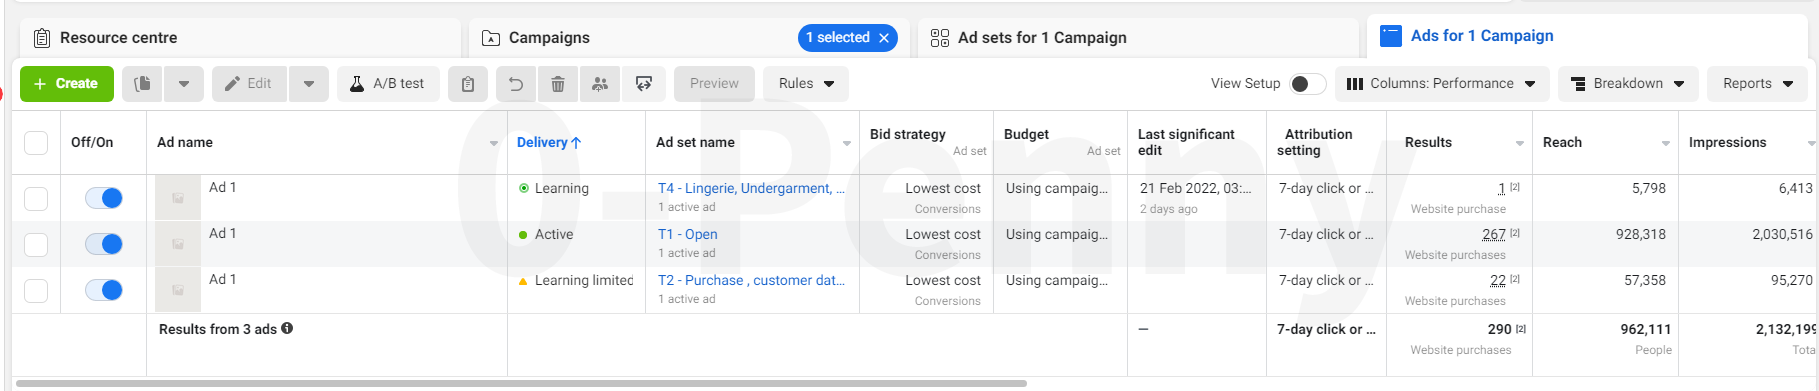
Task: Turn on the View Setup toggle
Action: pyautogui.click(x=1308, y=84)
